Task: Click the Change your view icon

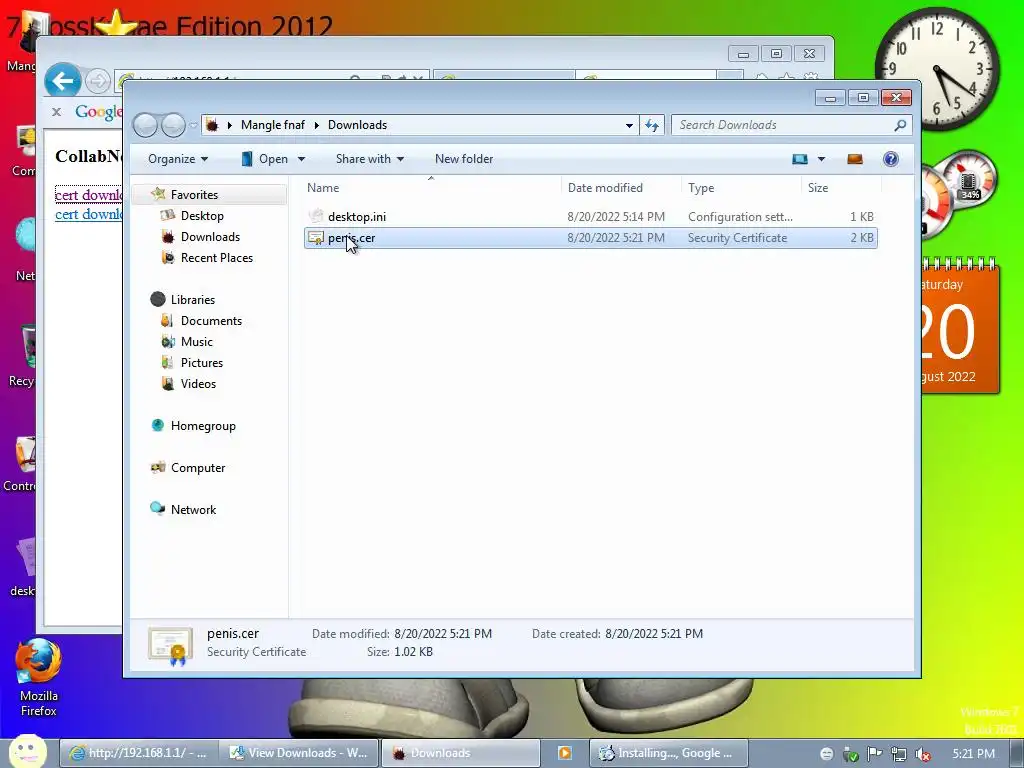Action: tap(800, 159)
